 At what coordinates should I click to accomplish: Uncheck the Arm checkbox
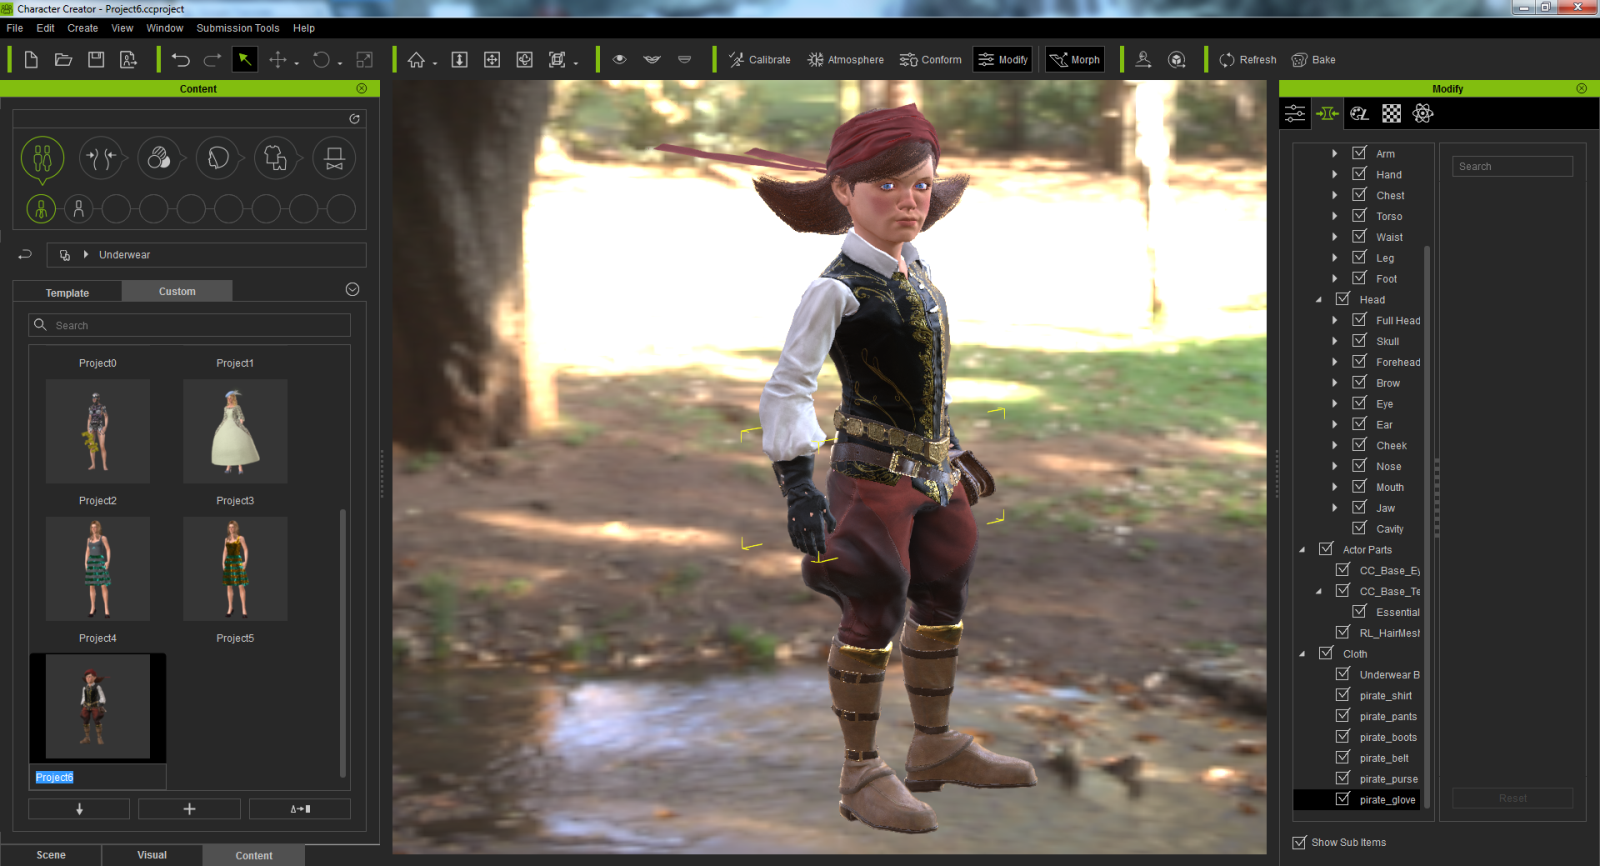tap(1359, 153)
